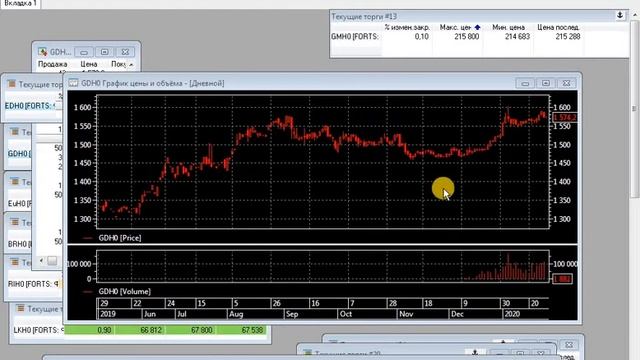
Task: Select the '% измен.закр.' column header
Action: point(407,27)
